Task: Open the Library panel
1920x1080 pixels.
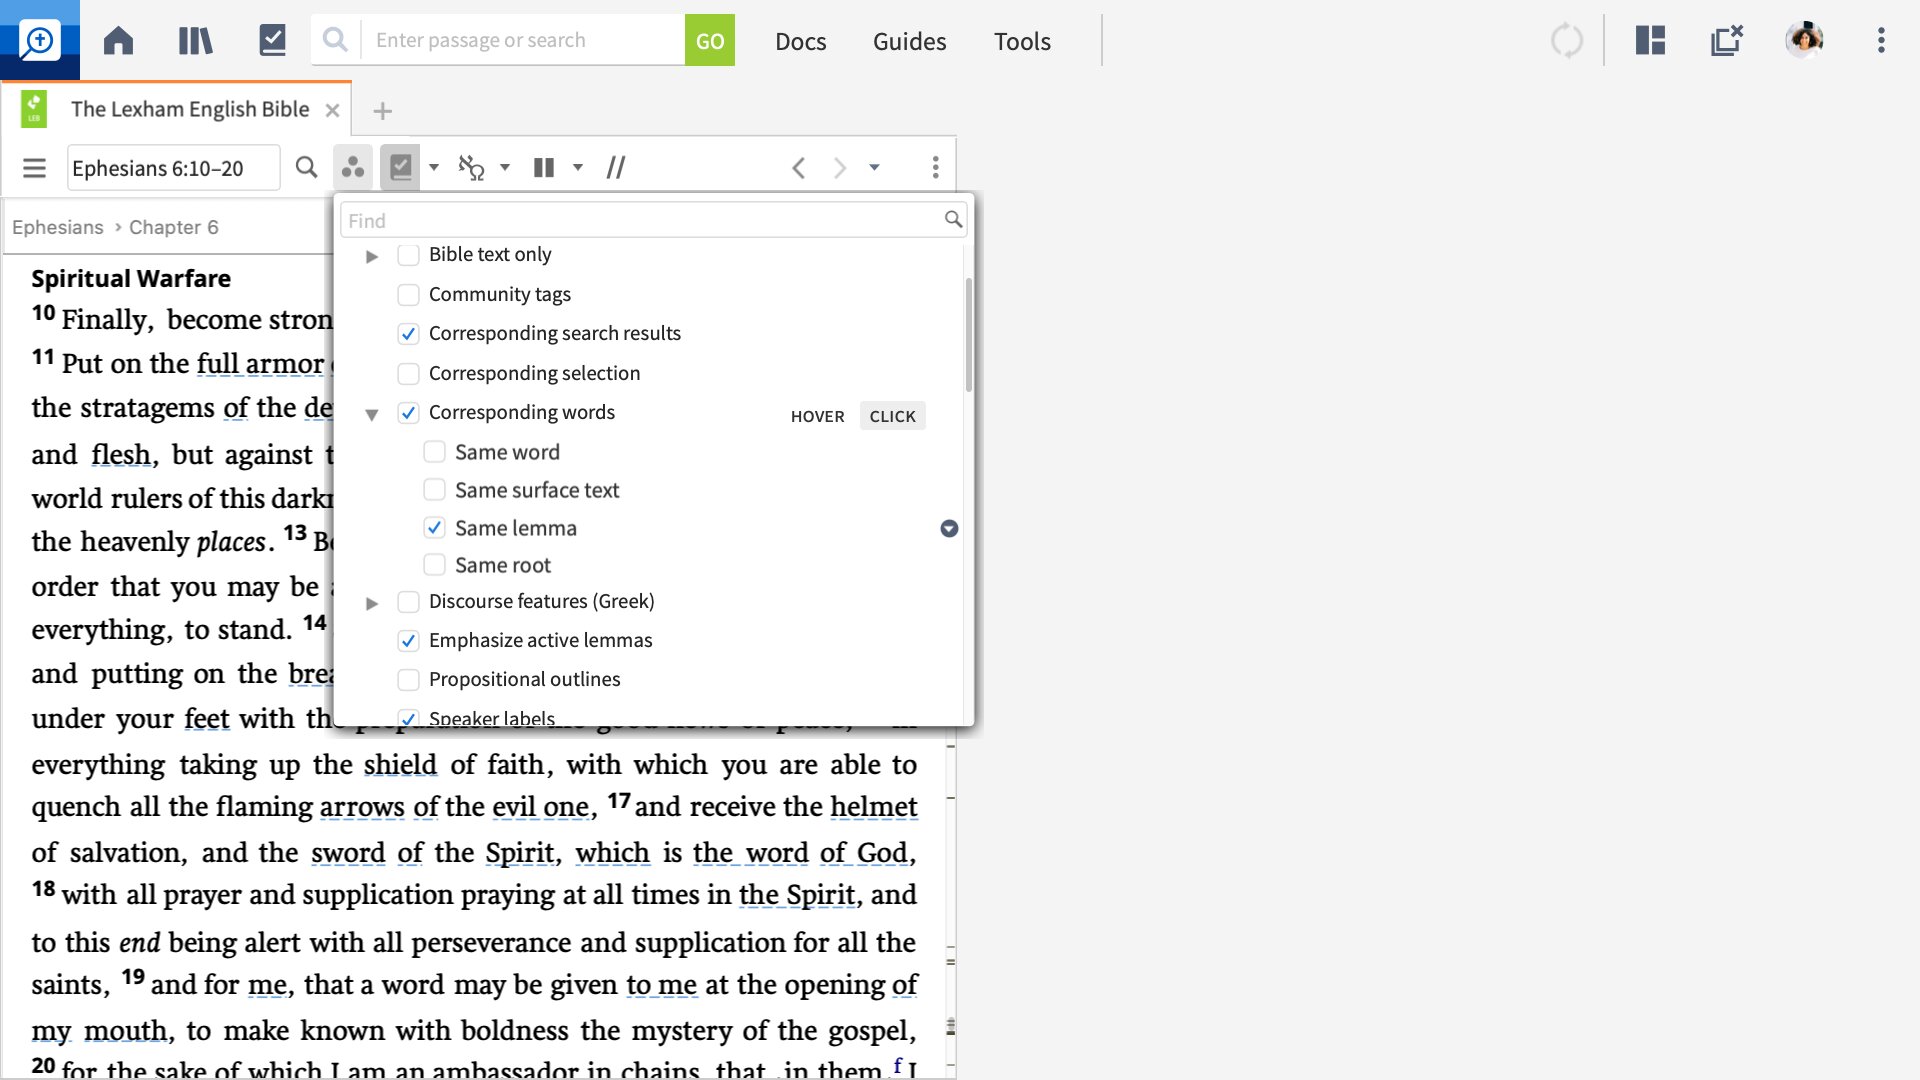Action: 194,40
